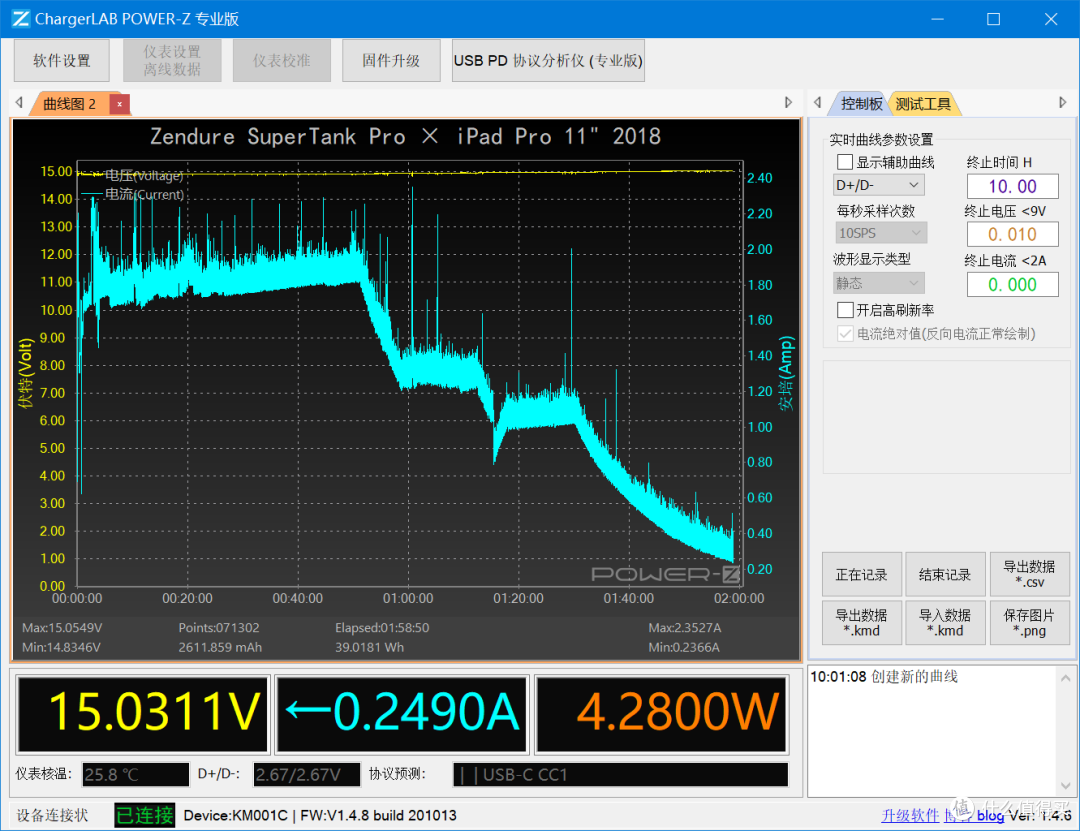Log panel scrollbar down arrow
The width and height of the screenshot is (1080, 831).
pyautogui.click(x=1065, y=786)
